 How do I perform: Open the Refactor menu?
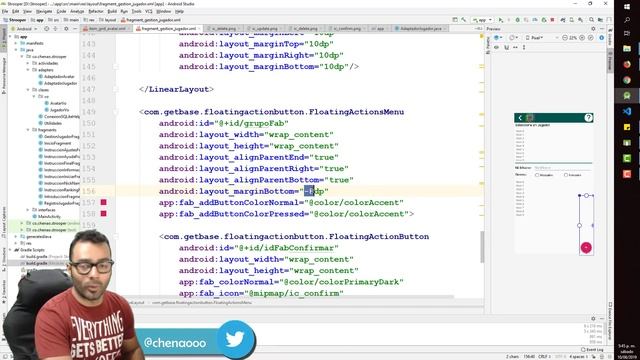click(96, 11)
